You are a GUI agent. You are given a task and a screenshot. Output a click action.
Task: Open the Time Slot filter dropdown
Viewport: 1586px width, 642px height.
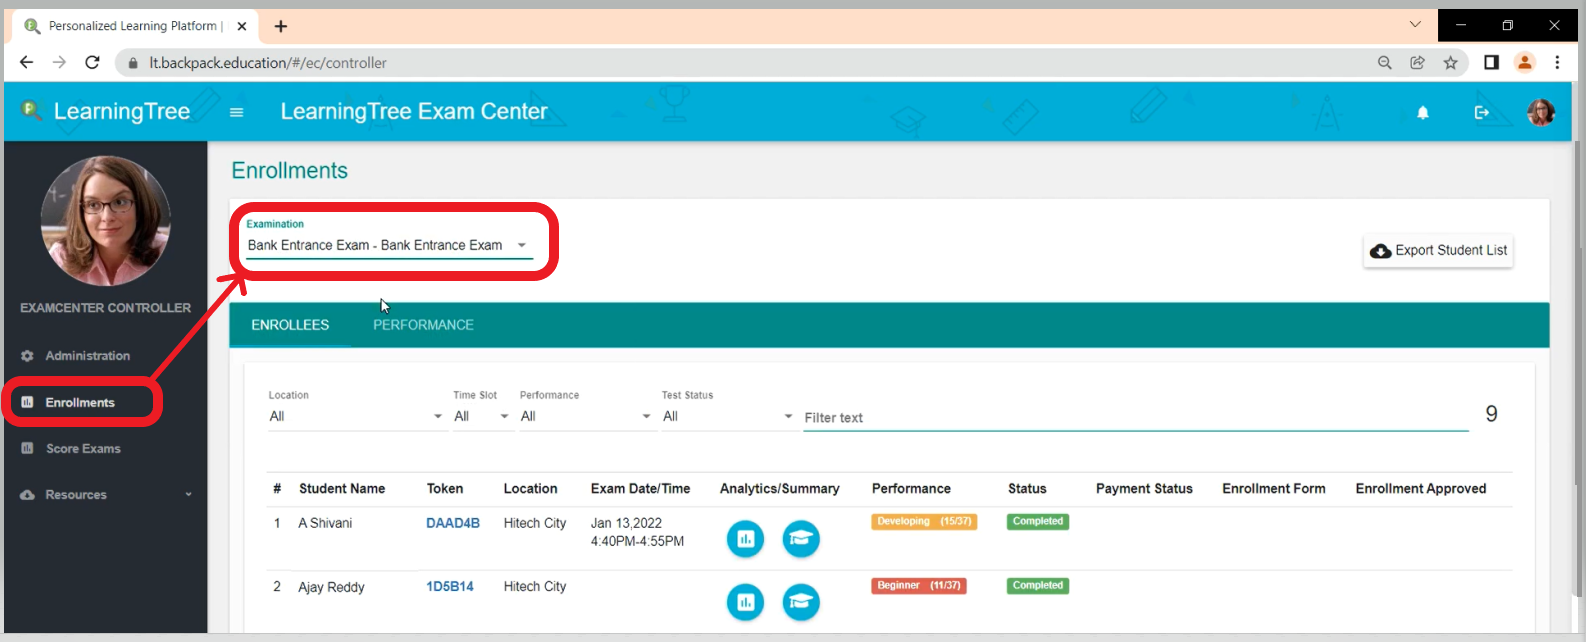pos(481,417)
